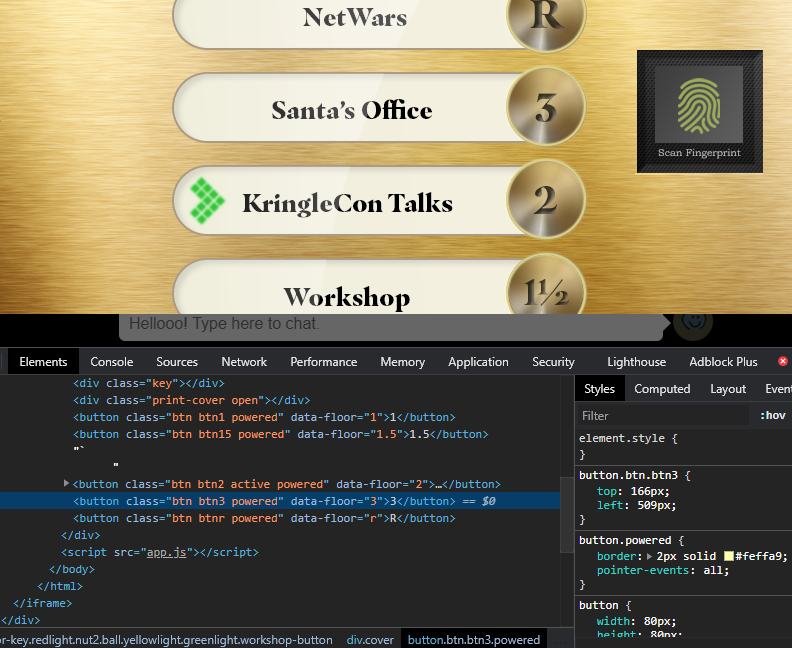
Task: Switch to the Elements tab
Action: 43,362
